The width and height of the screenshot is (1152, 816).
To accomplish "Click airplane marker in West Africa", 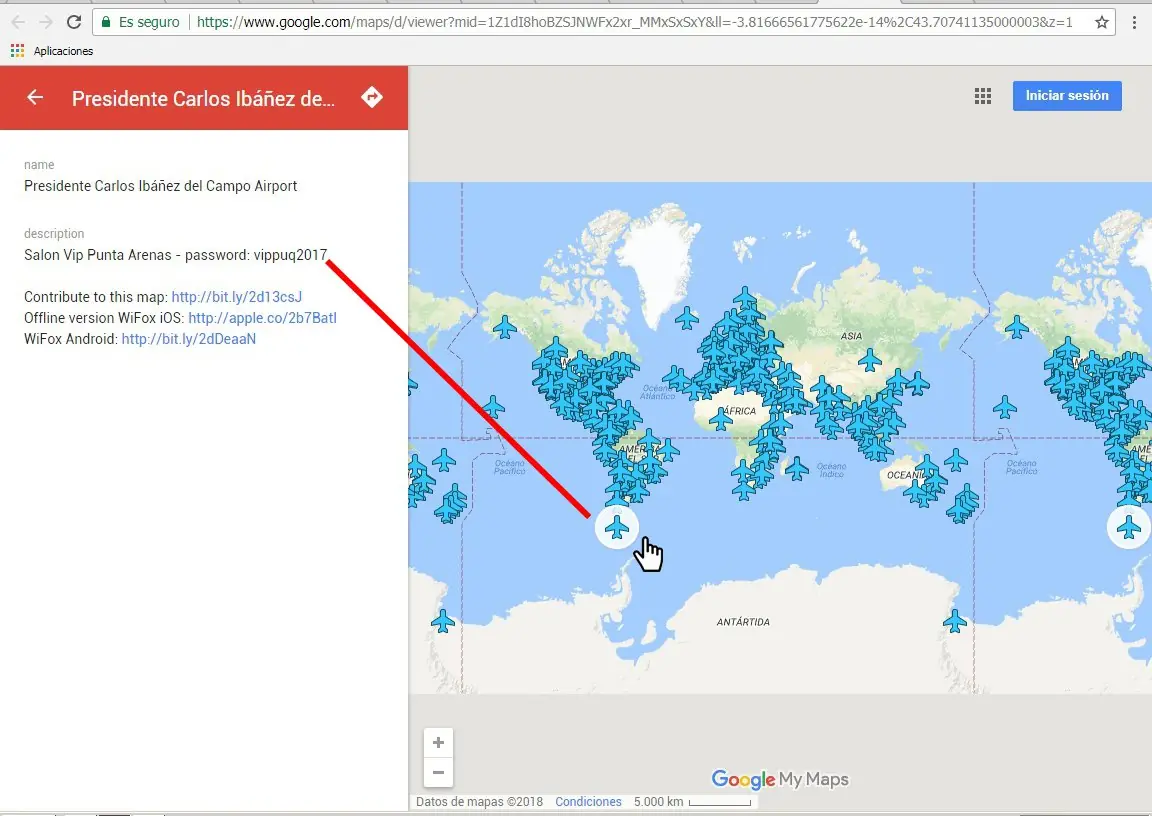I will (x=720, y=419).
